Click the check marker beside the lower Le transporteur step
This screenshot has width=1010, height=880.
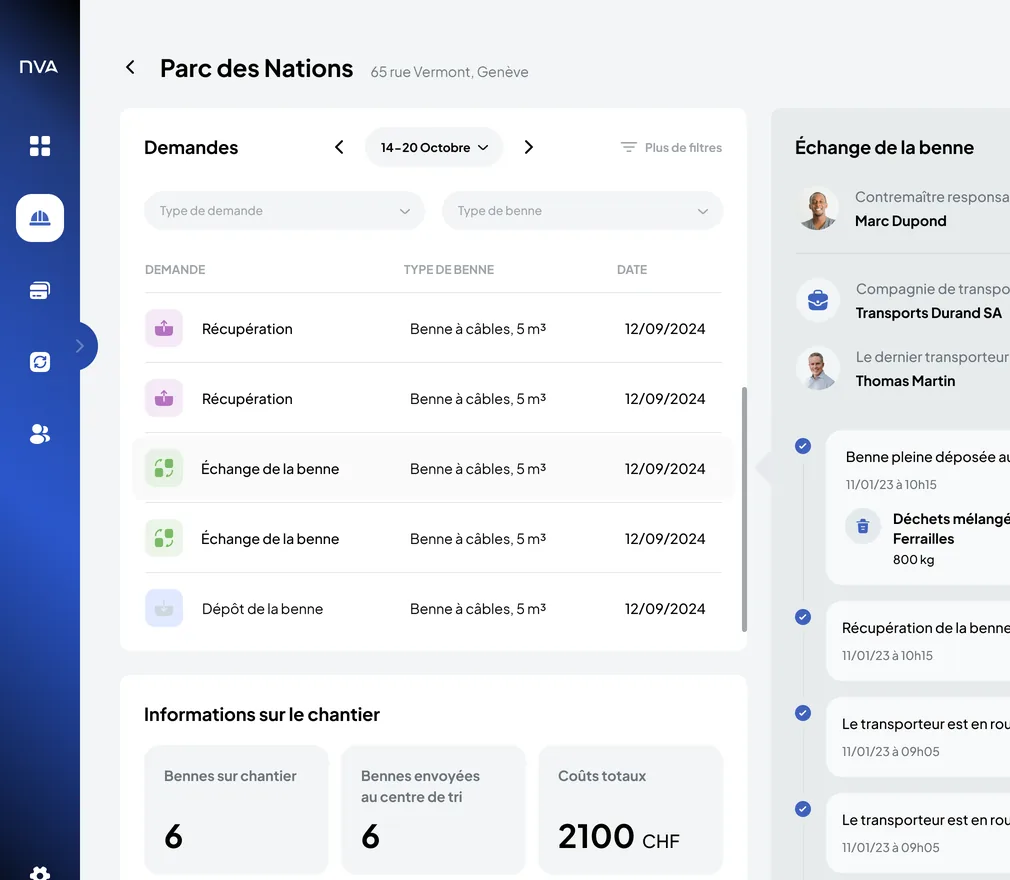pos(803,809)
